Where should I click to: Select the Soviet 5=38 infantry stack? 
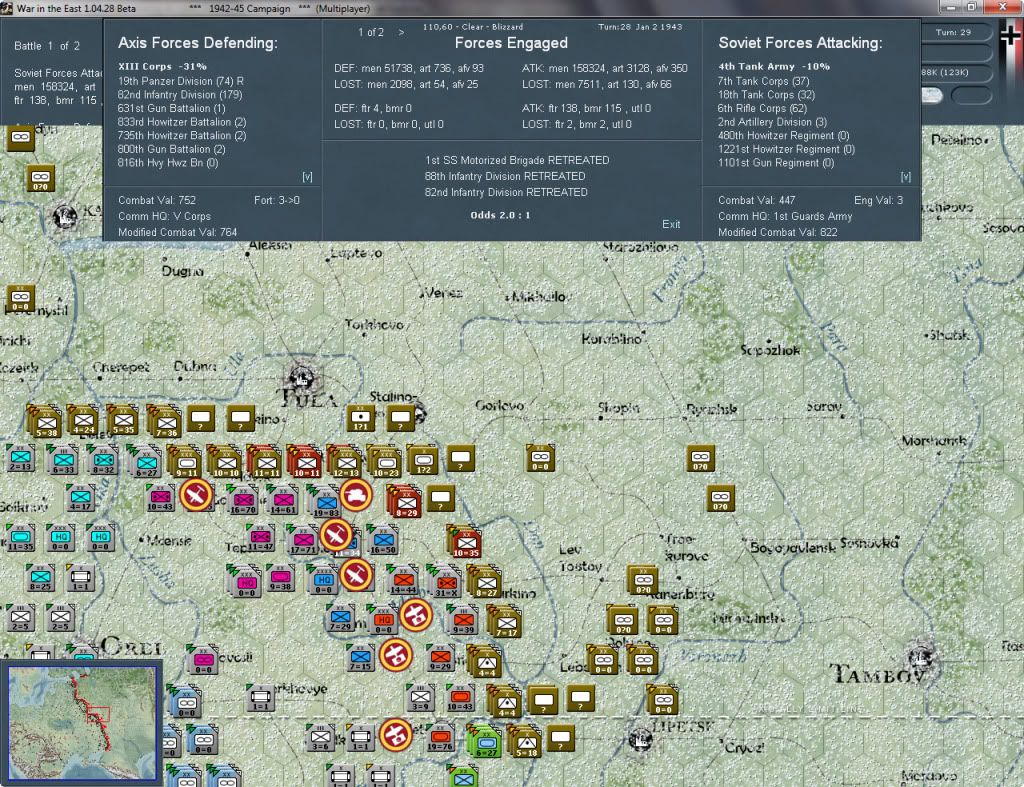44,421
